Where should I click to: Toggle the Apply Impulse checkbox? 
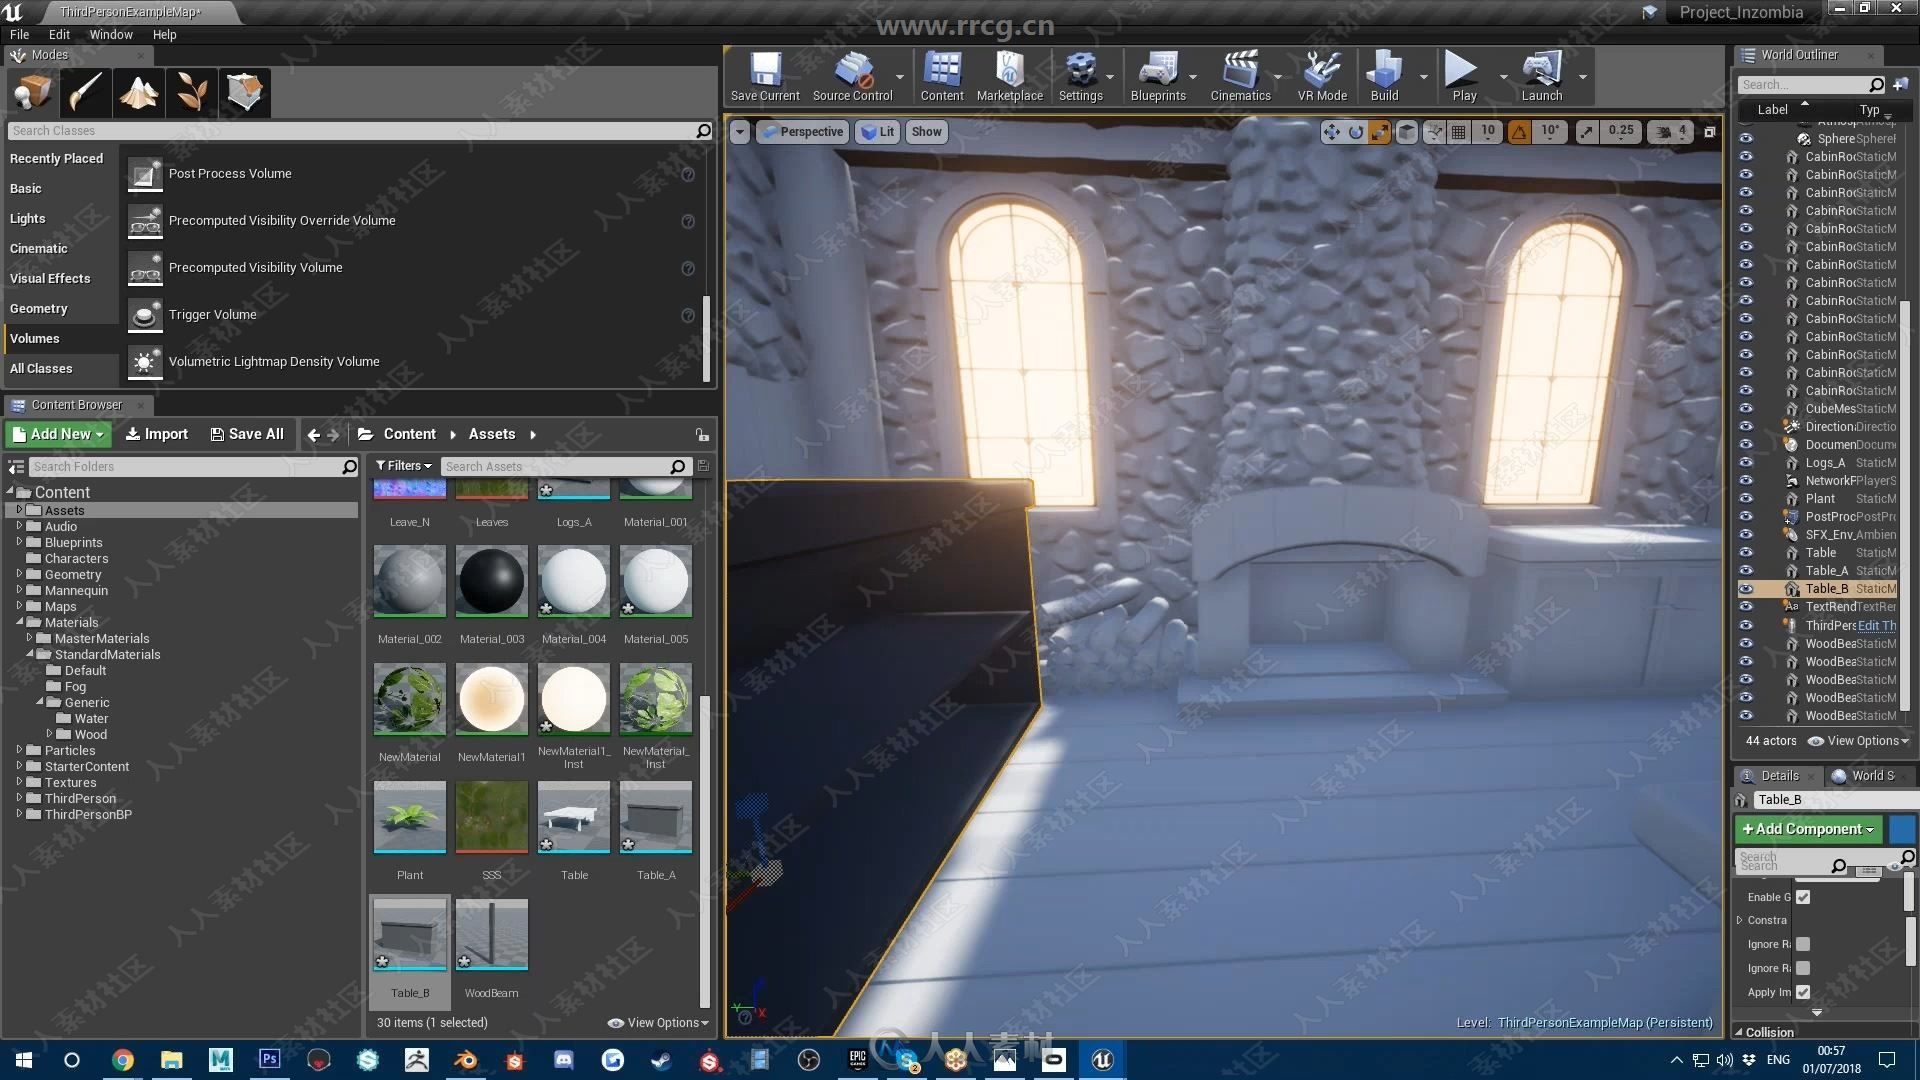(1803, 992)
